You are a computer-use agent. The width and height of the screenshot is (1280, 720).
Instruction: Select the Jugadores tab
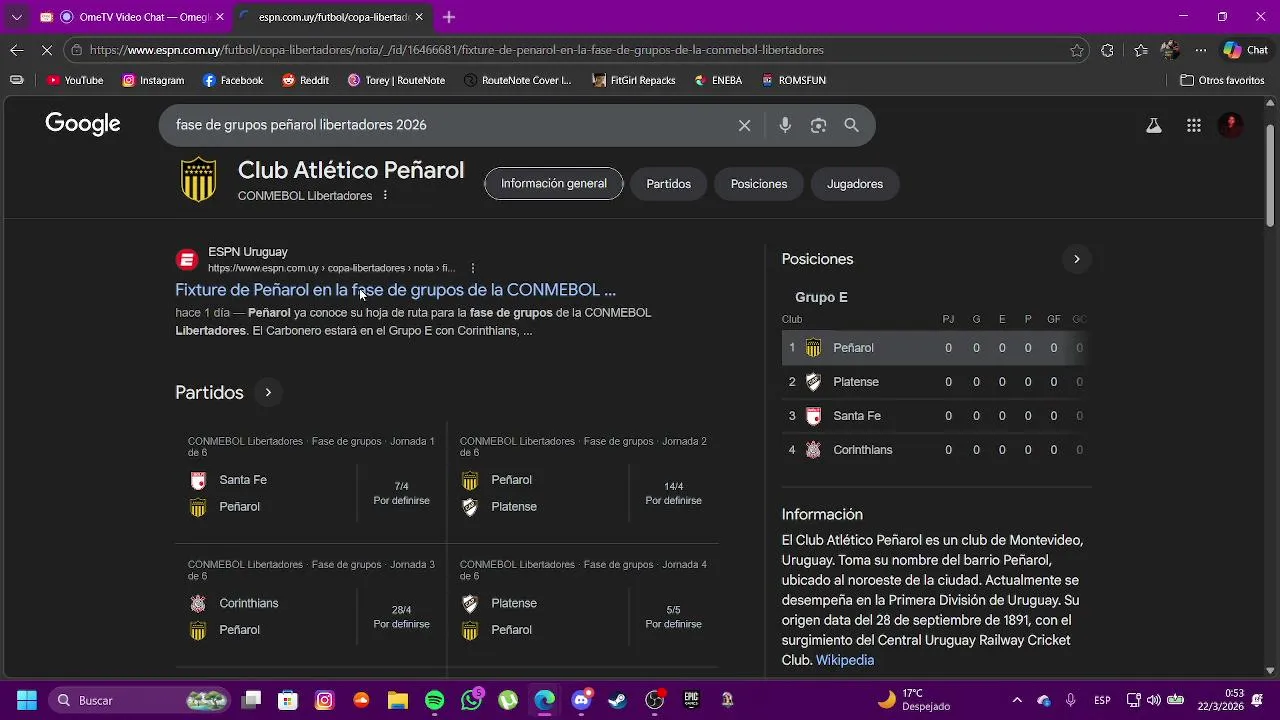(855, 184)
